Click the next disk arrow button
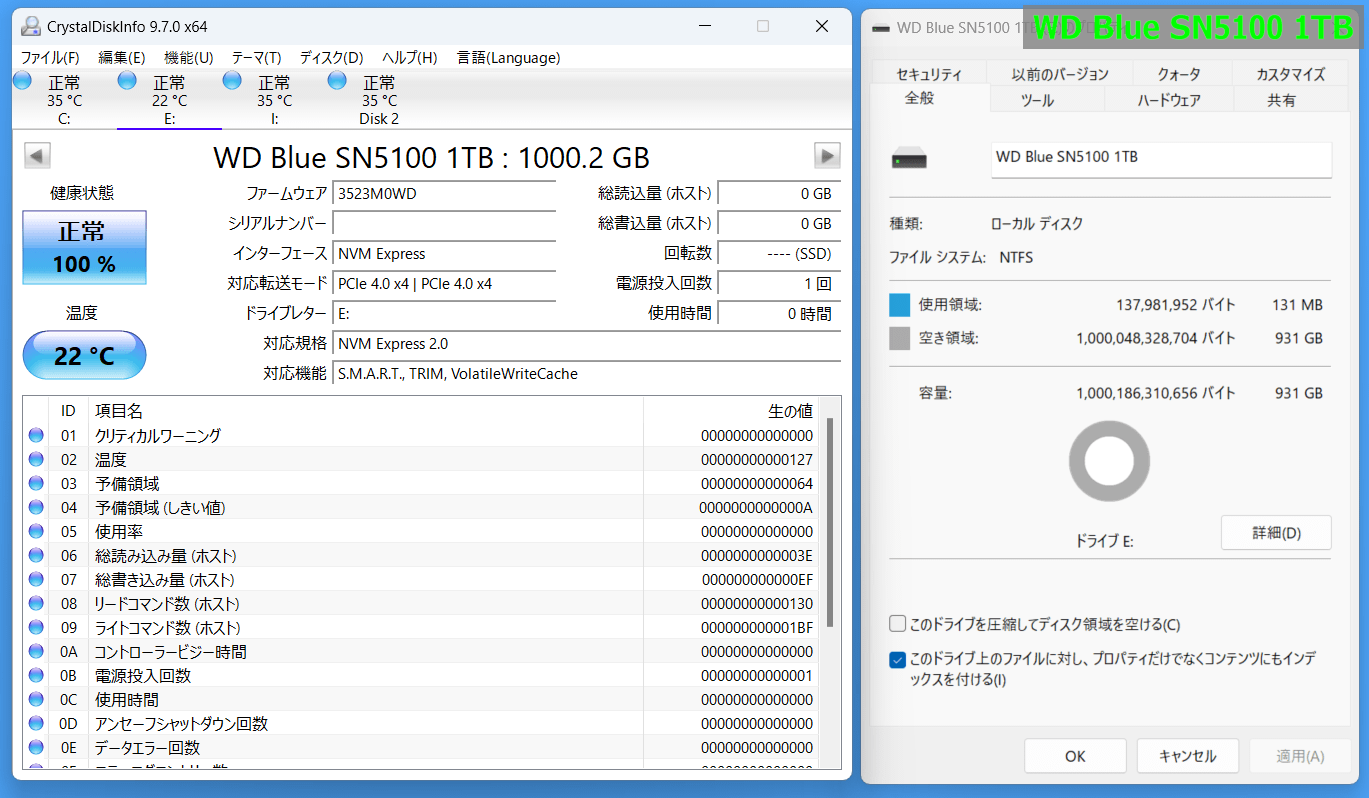 click(x=827, y=155)
